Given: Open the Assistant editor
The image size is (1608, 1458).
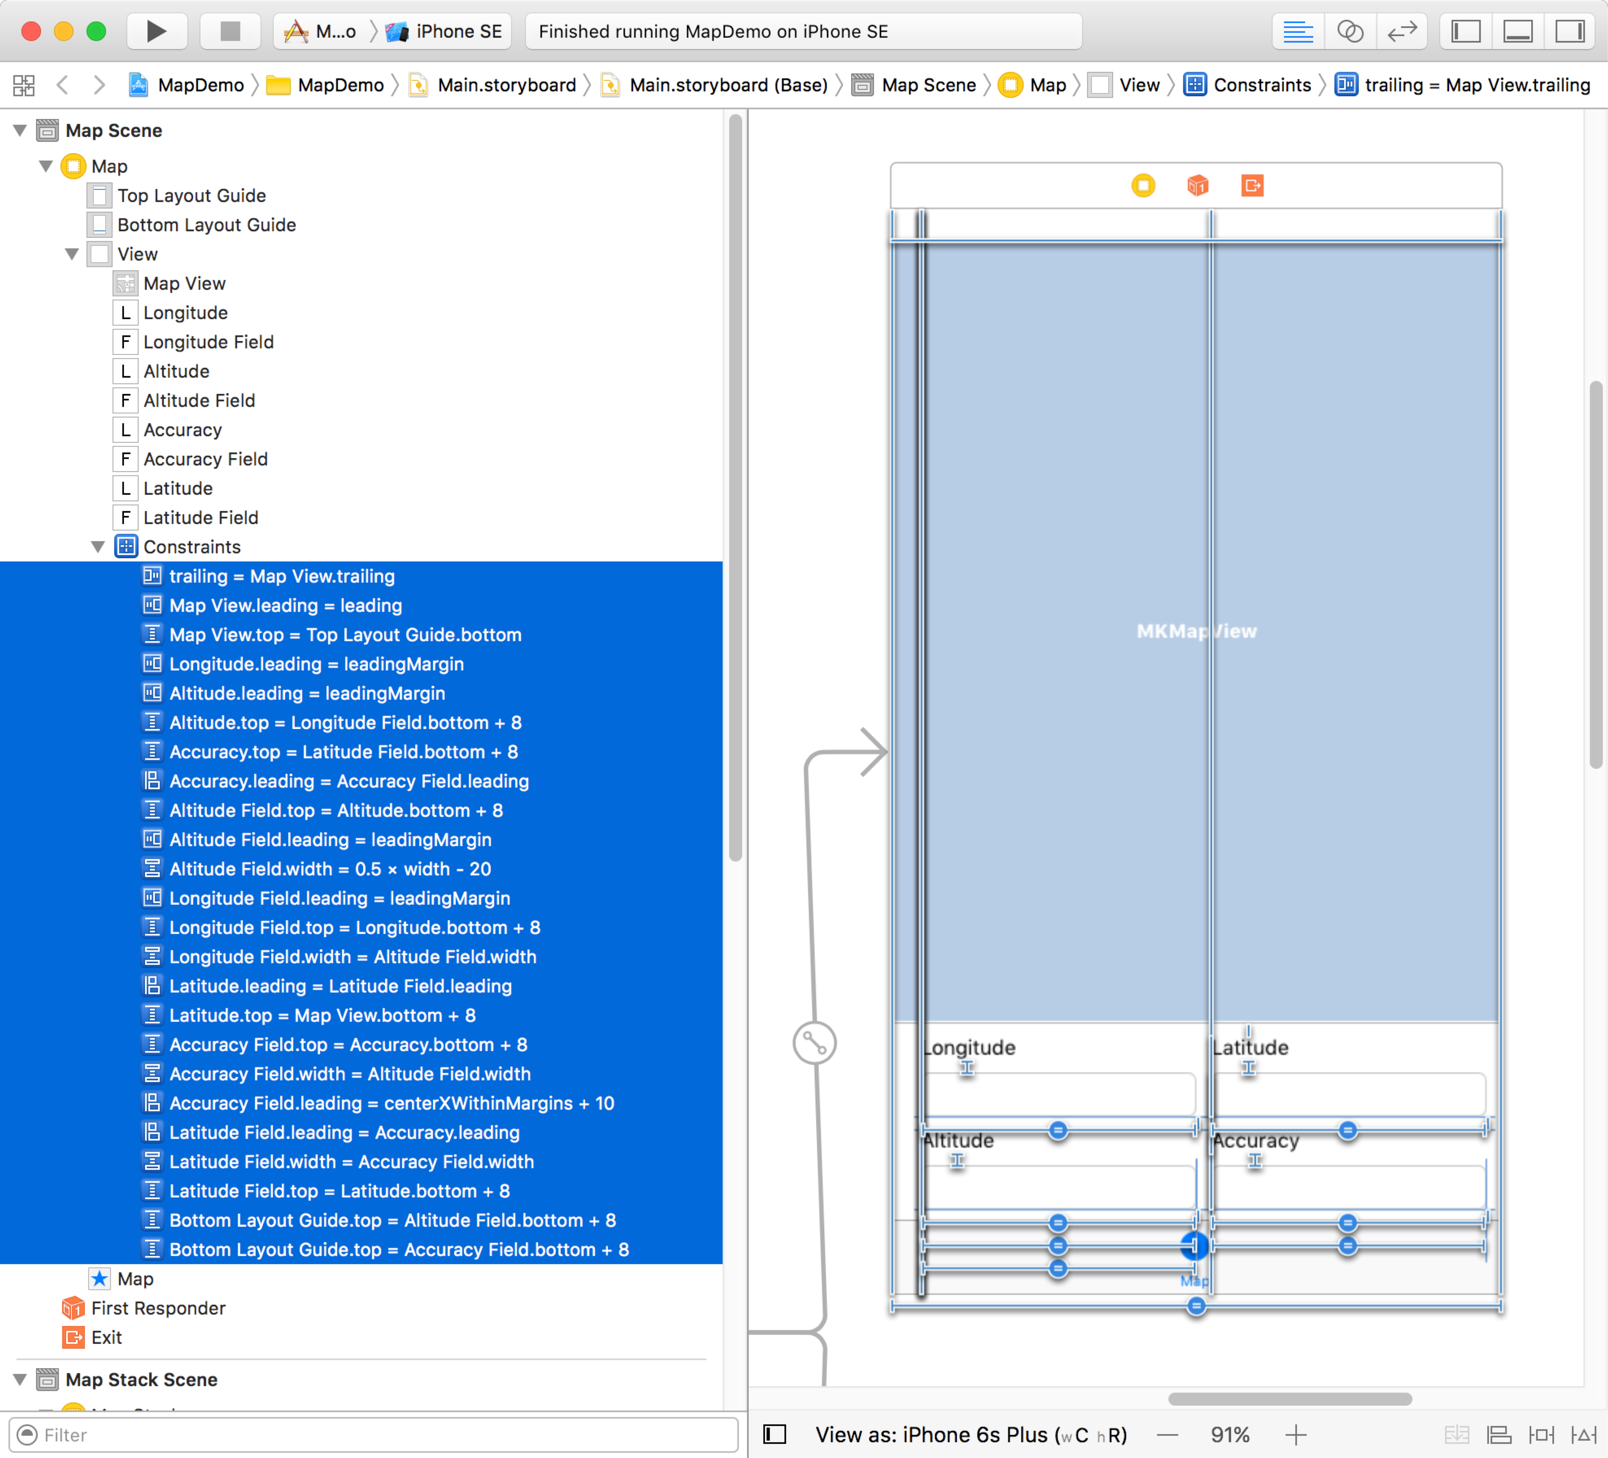Looking at the screenshot, I should [1349, 31].
